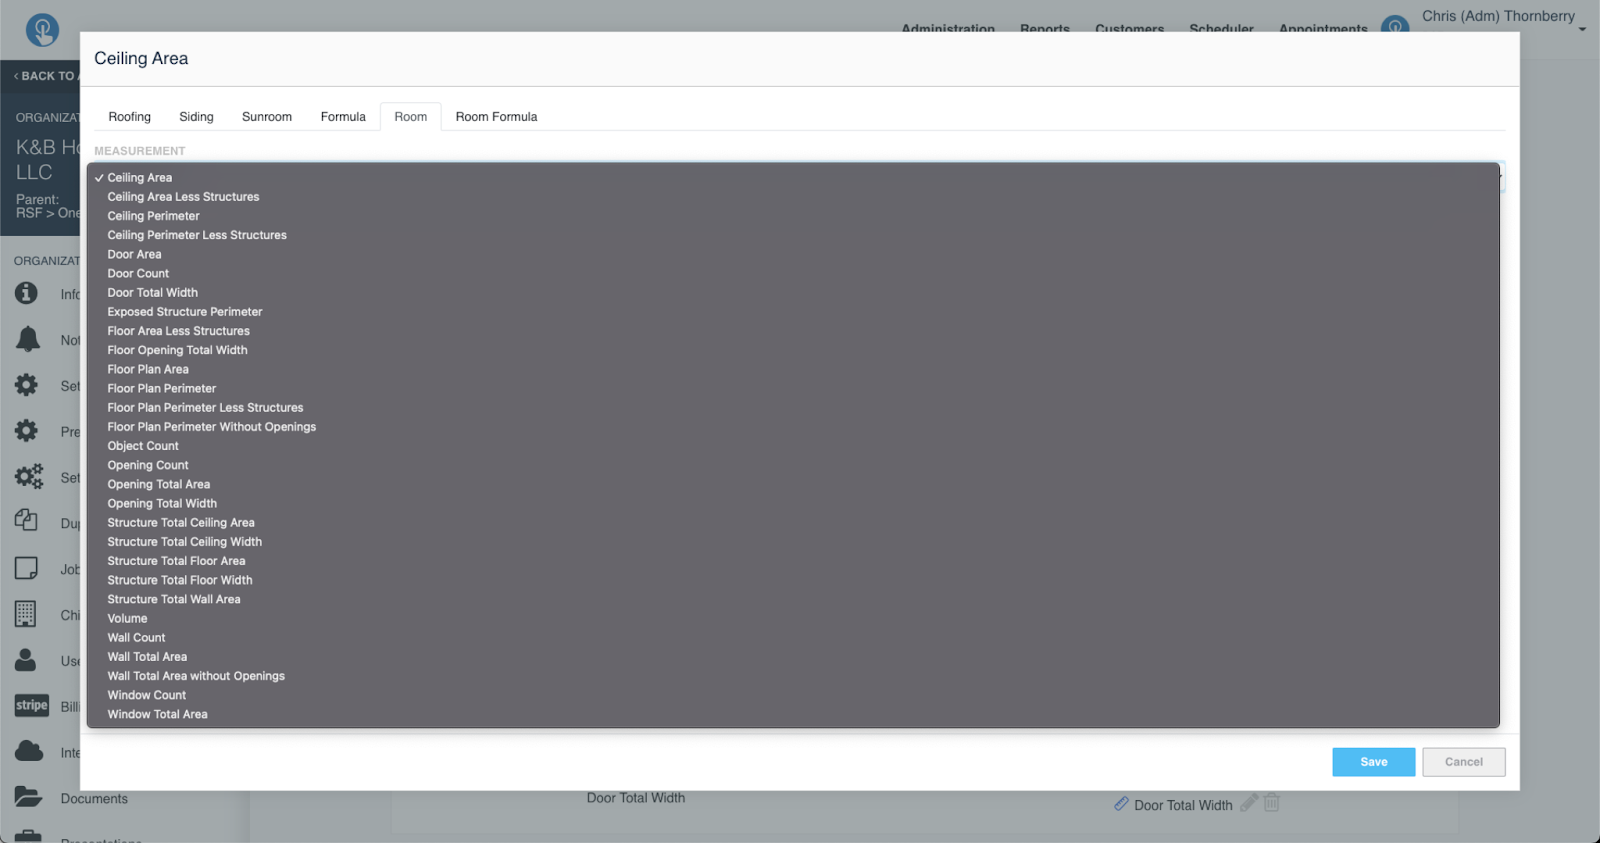Choose Floor Plan Perimeter Without Openings option
The image size is (1600, 843).
[793, 427]
